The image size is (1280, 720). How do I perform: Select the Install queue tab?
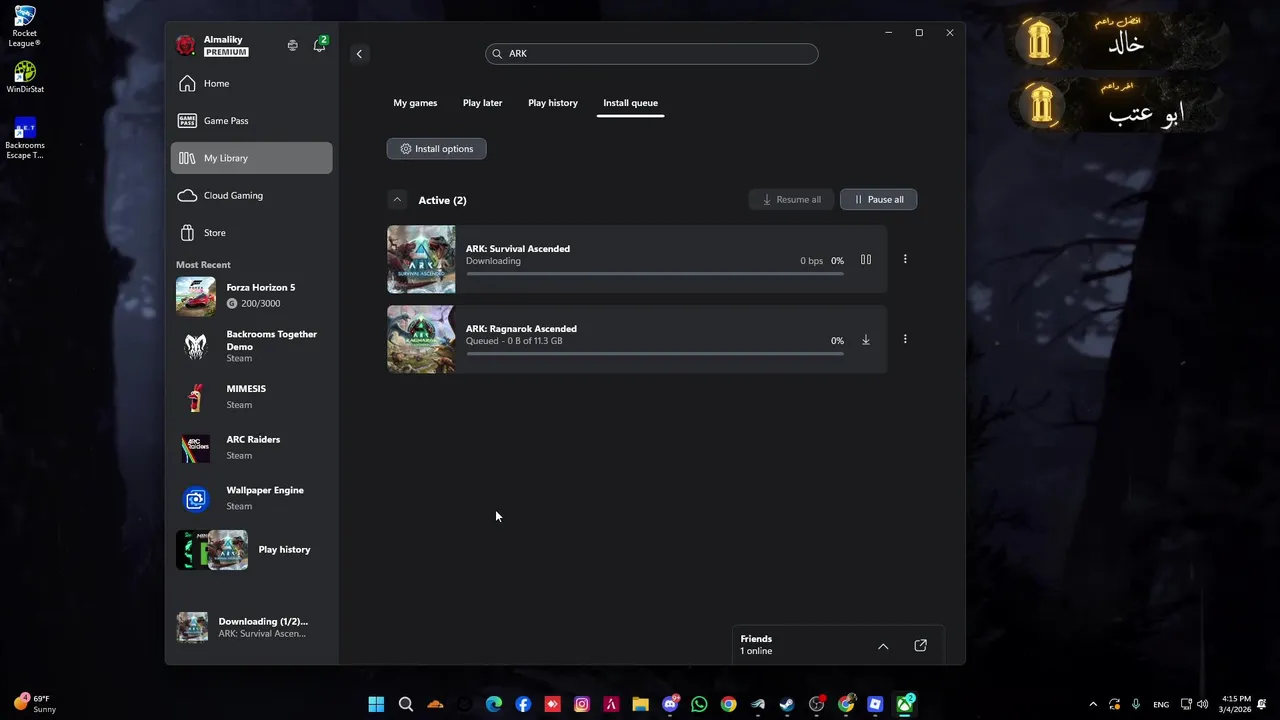click(630, 103)
